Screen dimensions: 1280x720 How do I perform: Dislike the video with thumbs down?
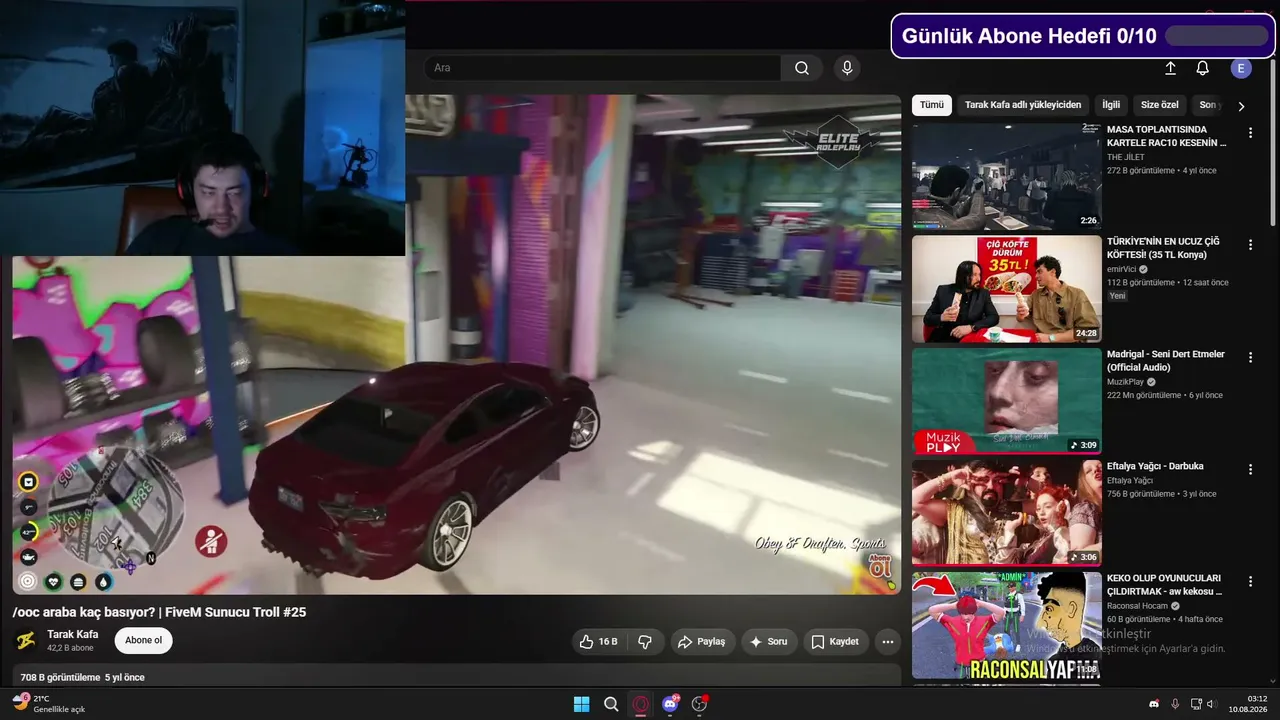pos(646,642)
